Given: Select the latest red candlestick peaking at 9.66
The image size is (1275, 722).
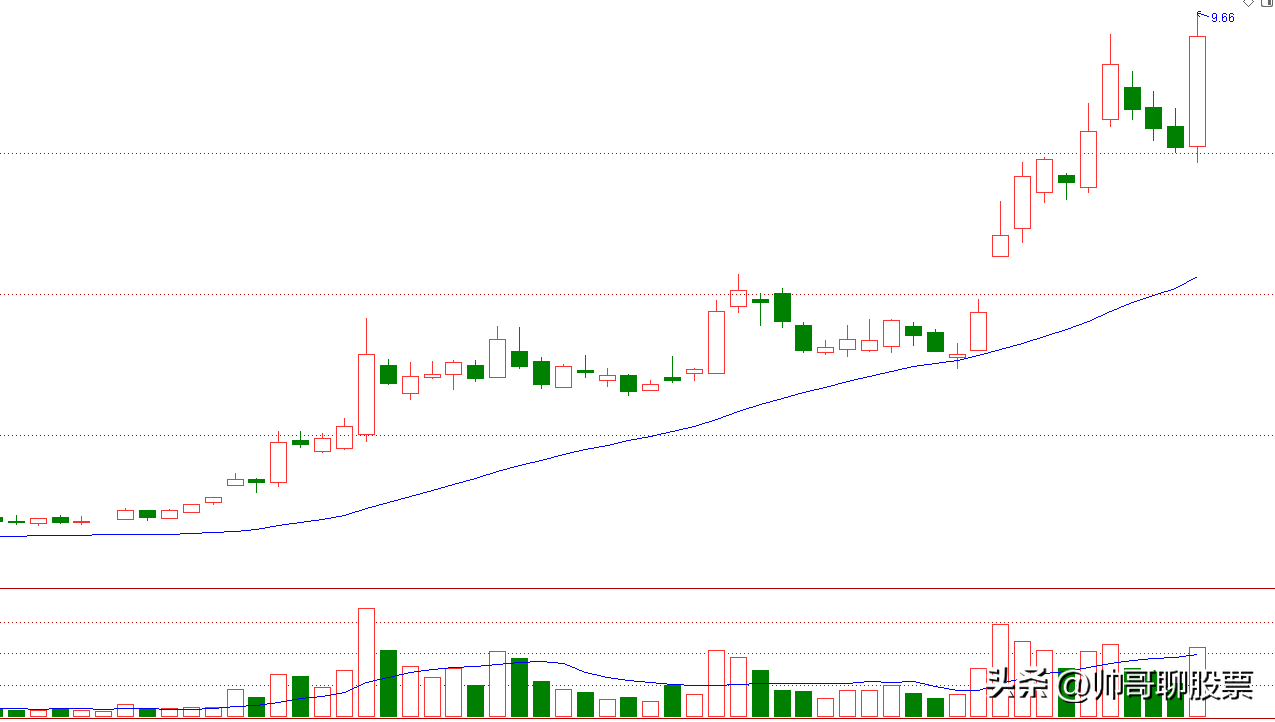Looking at the screenshot, I should tap(1197, 88).
